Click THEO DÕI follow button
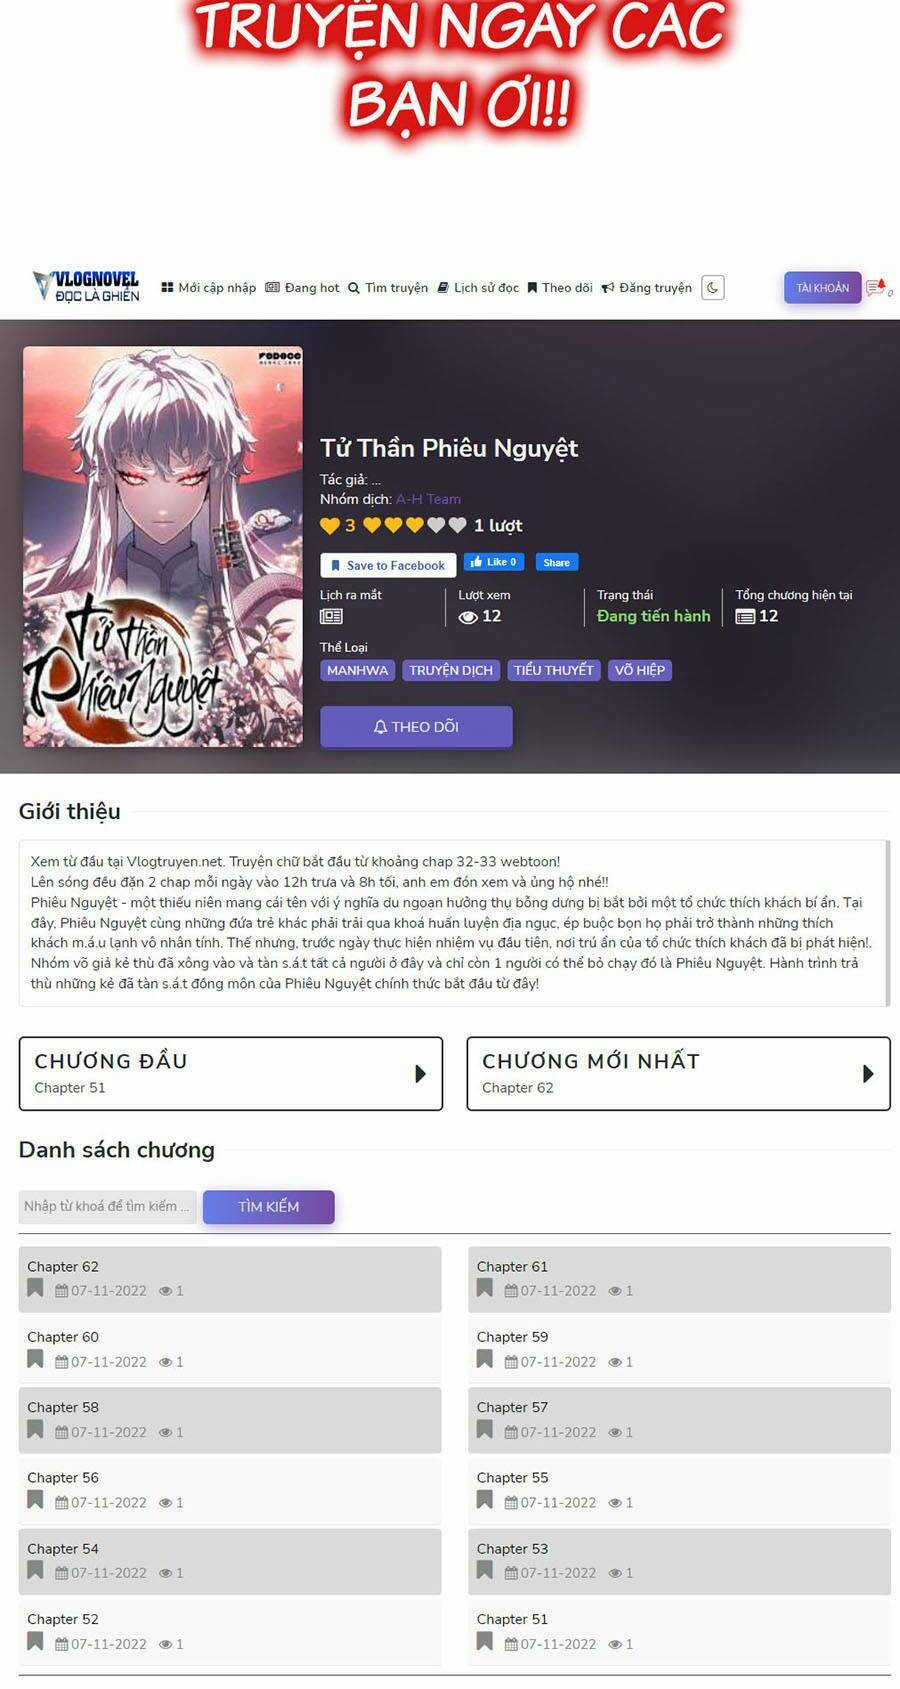The width and height of the screenshot is (900, 1689). (416, 727)
